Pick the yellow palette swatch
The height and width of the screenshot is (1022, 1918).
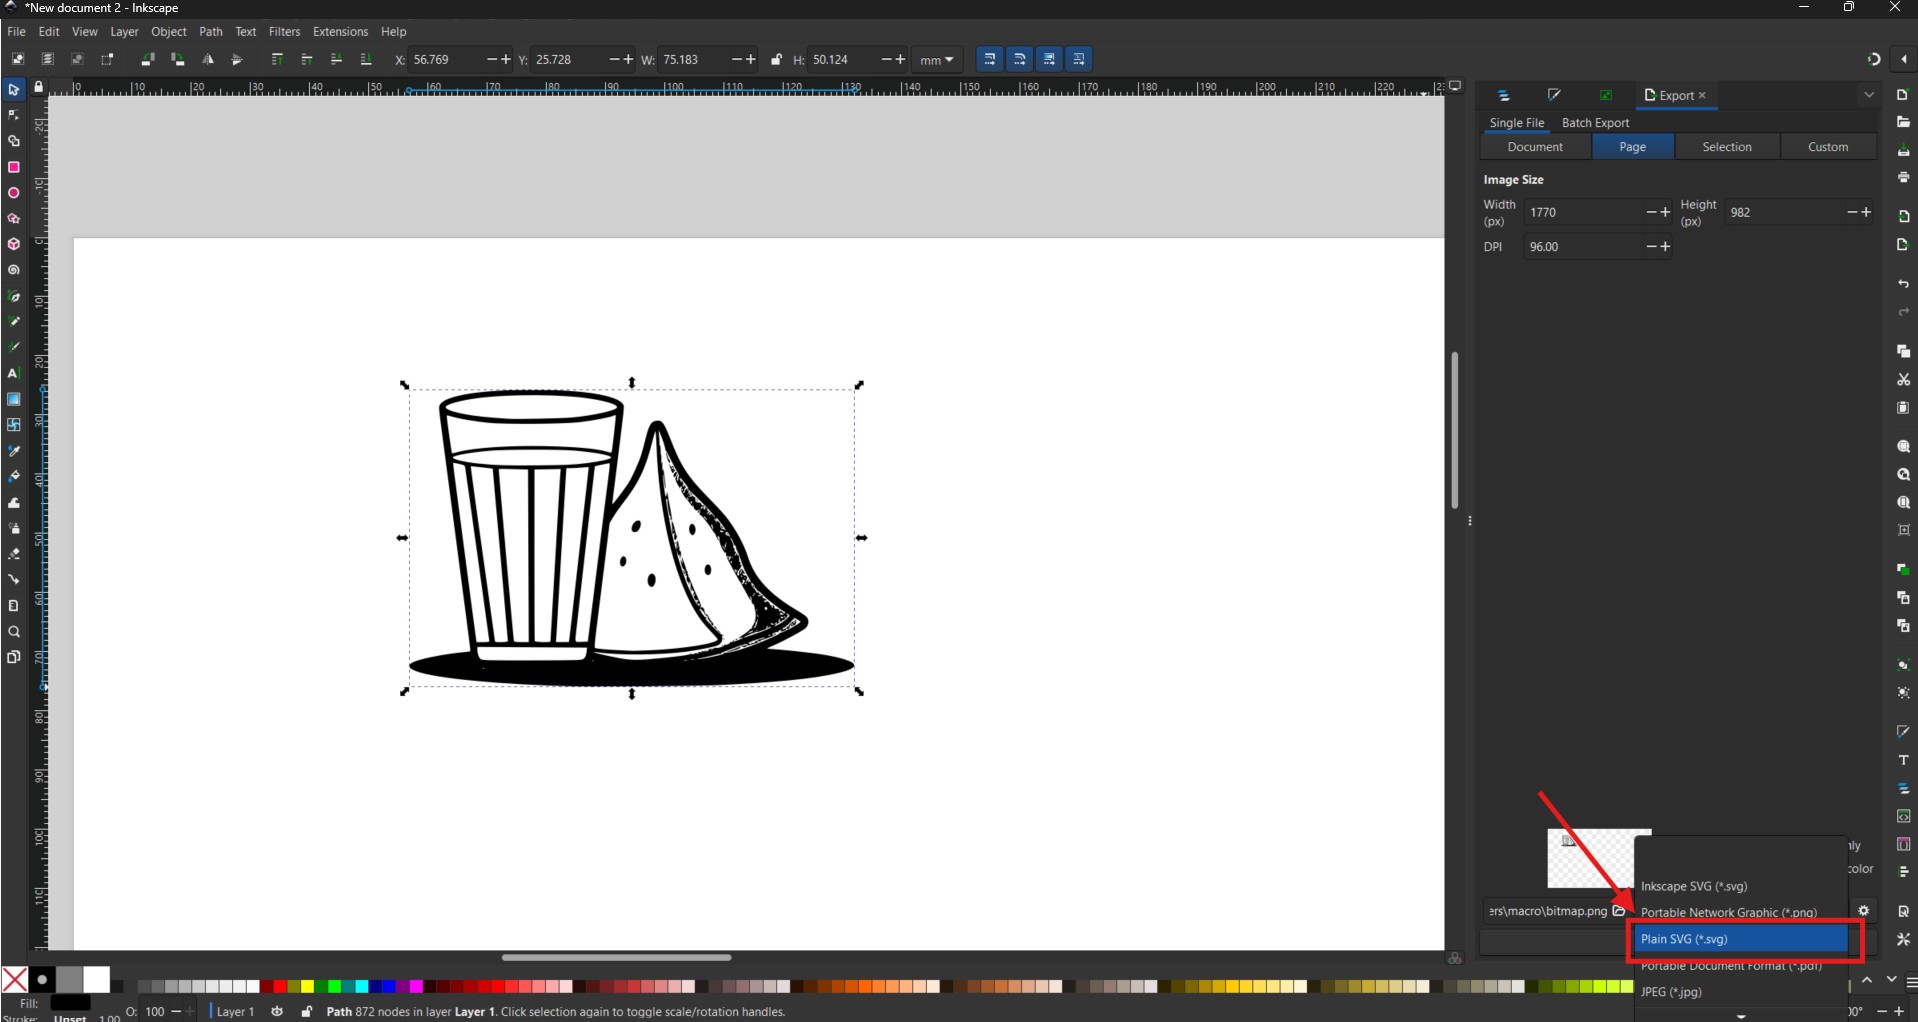[x=308, y=986]
